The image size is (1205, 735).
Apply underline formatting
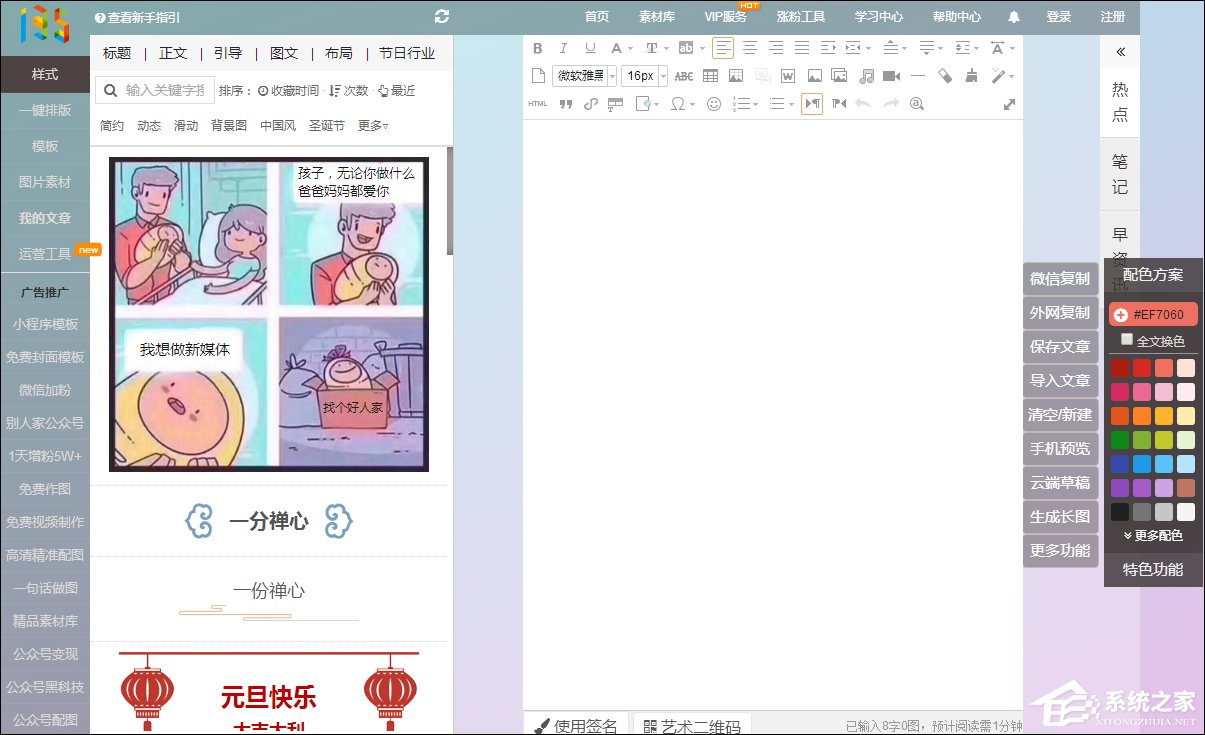tap(590, 48)
